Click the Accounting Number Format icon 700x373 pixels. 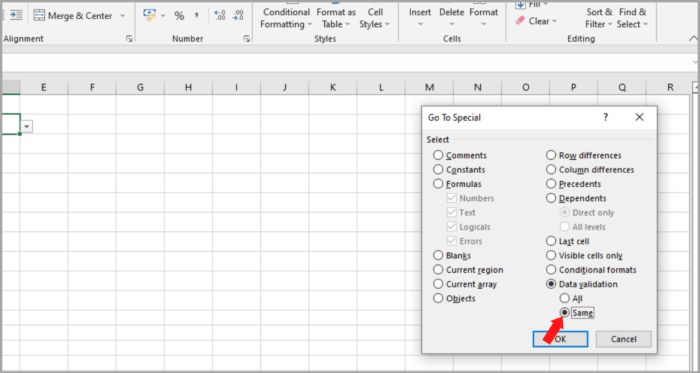tap(150, 15)
